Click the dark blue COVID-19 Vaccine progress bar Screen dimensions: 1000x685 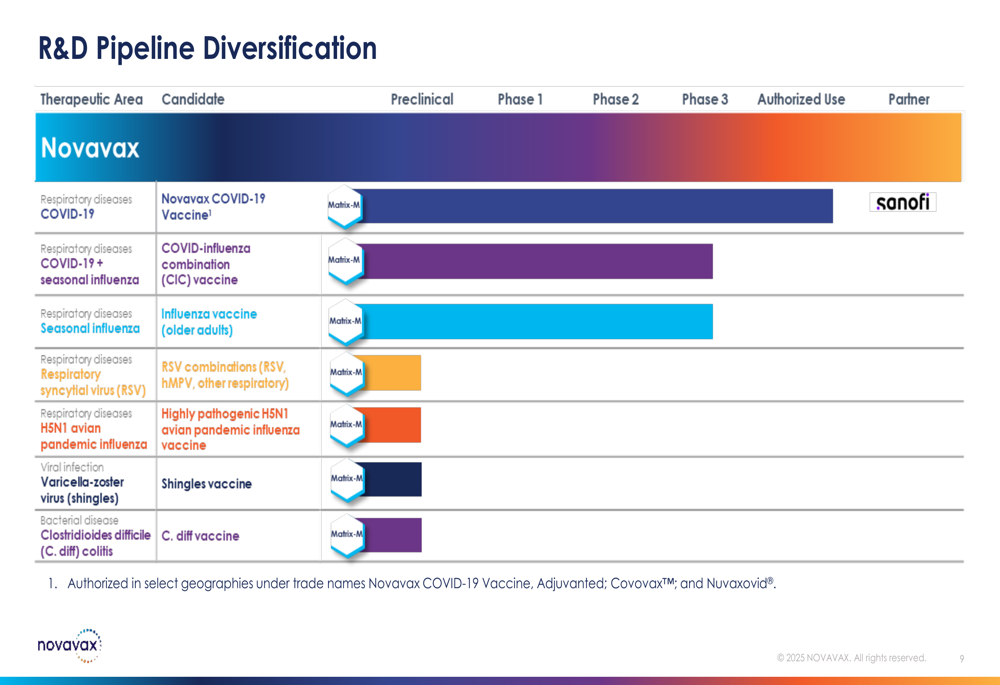pyautogui.click(x=597, y=206)
